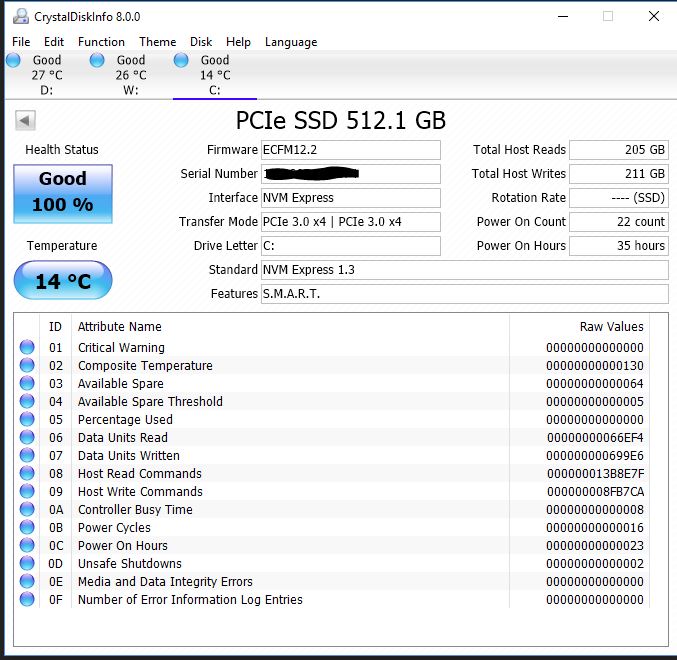This screenshot has height=660, width=677.
Task: Click status orb beside Percentage Used
Action: [27, 420]
